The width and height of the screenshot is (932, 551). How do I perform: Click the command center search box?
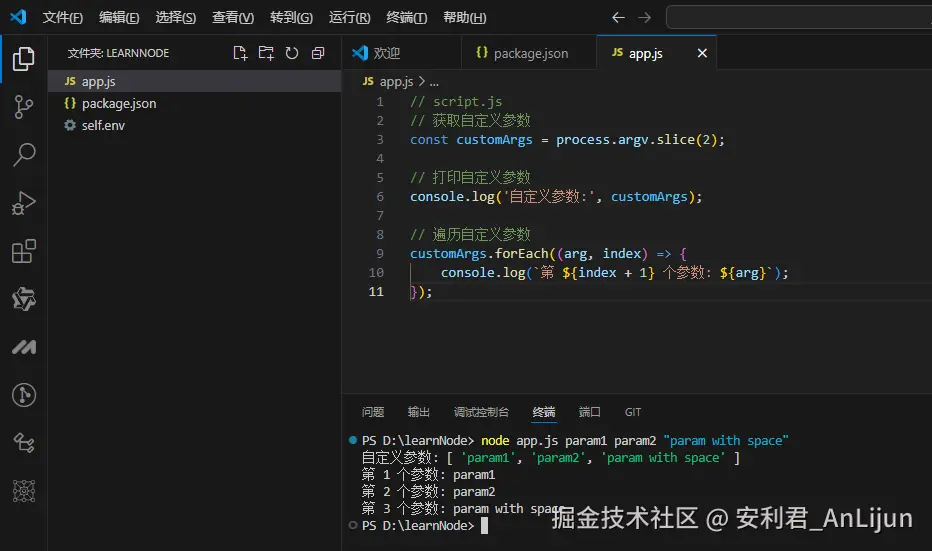click(x=799, y=17)
